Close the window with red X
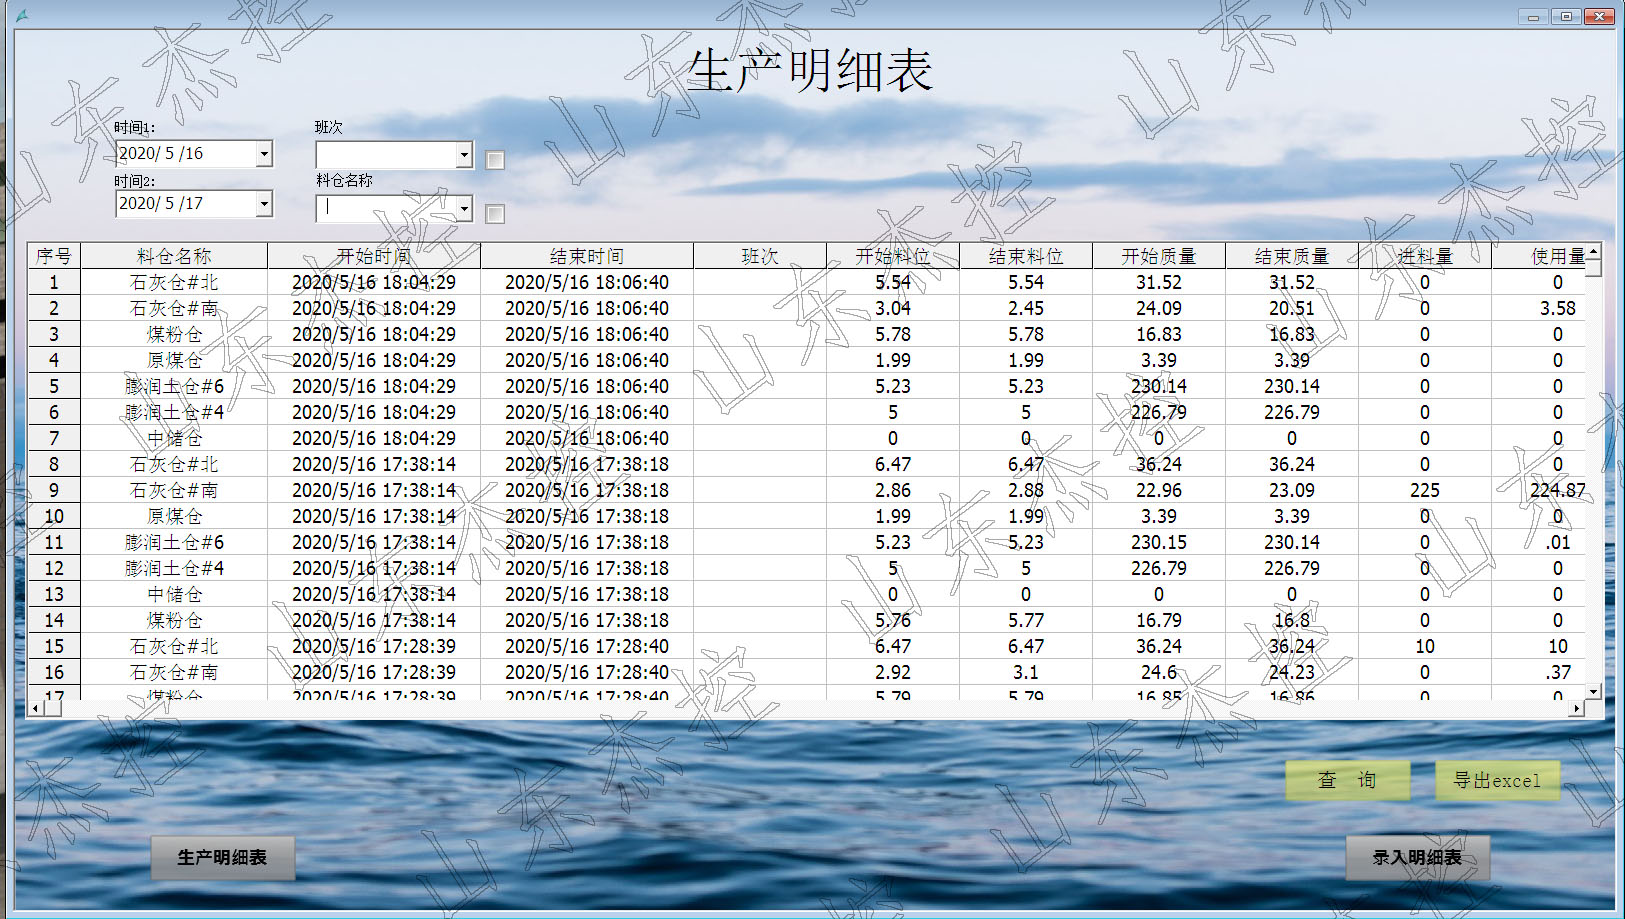 [1599, 16]
